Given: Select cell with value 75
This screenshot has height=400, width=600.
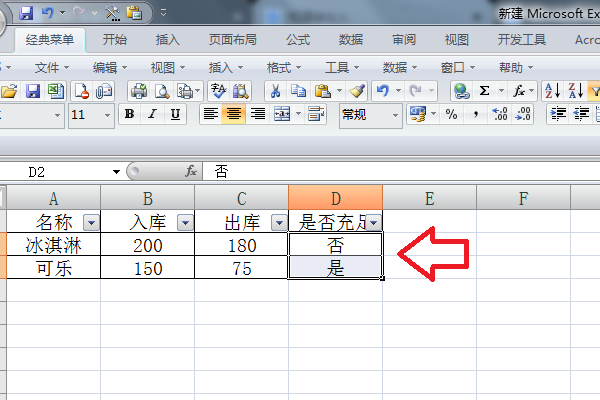Looking at the screenshot, I should pos(241,268).
